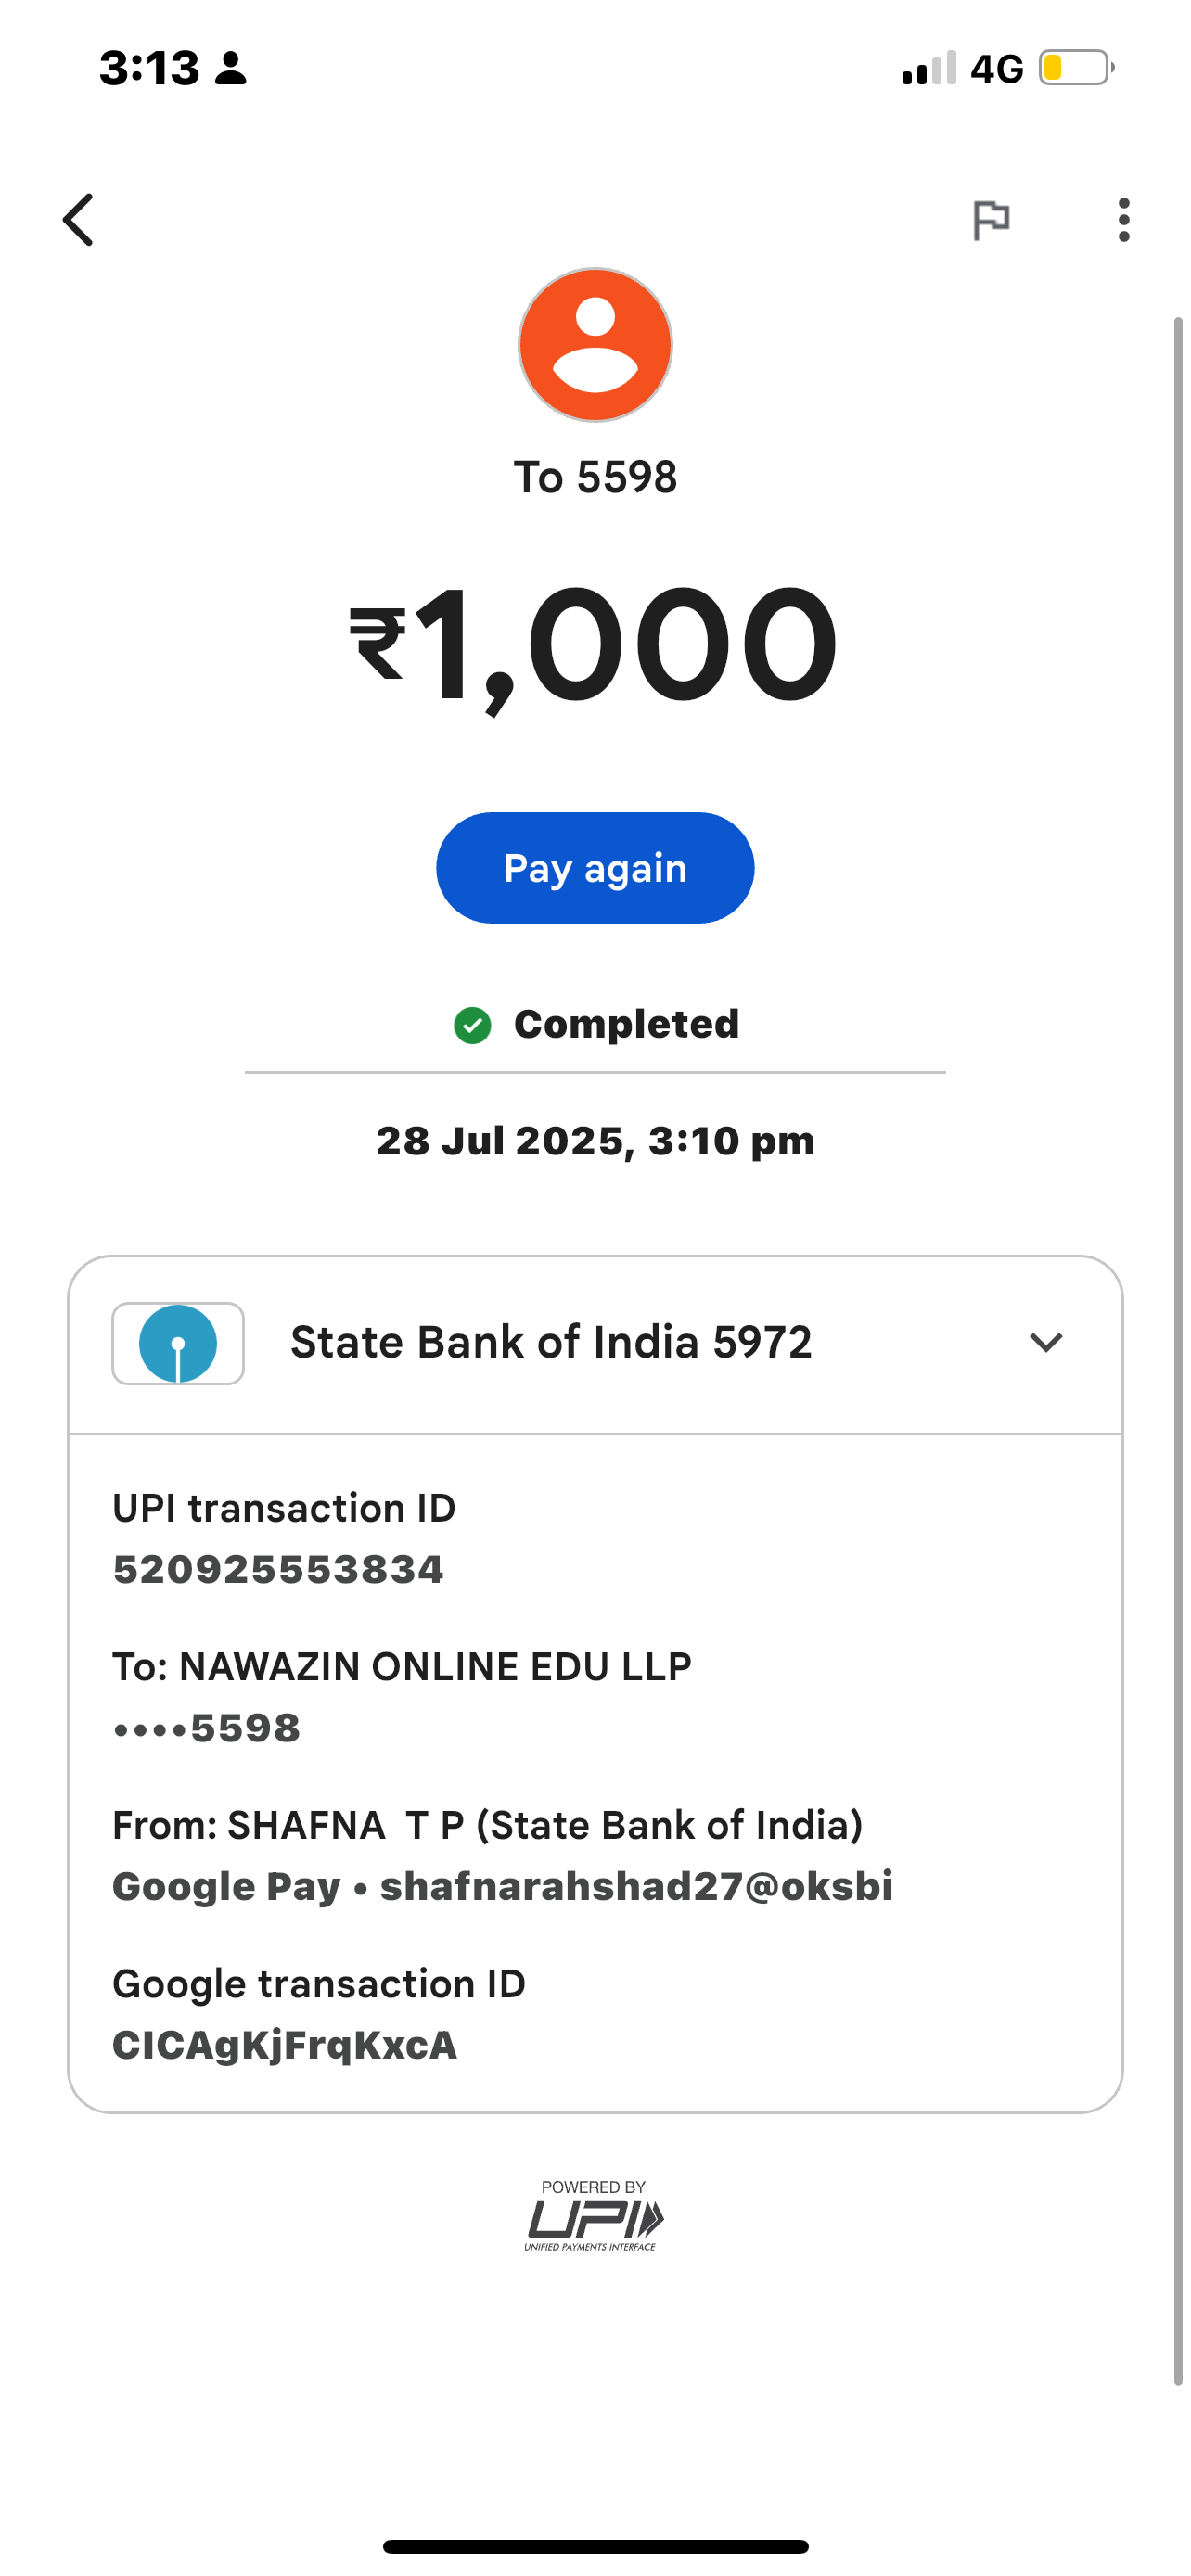The width and height of the screenshot is (1191, 2576).
Task: Tap the sender UPI address shafnarahshad27@oksbi
Action: (x=636, y=1887)
